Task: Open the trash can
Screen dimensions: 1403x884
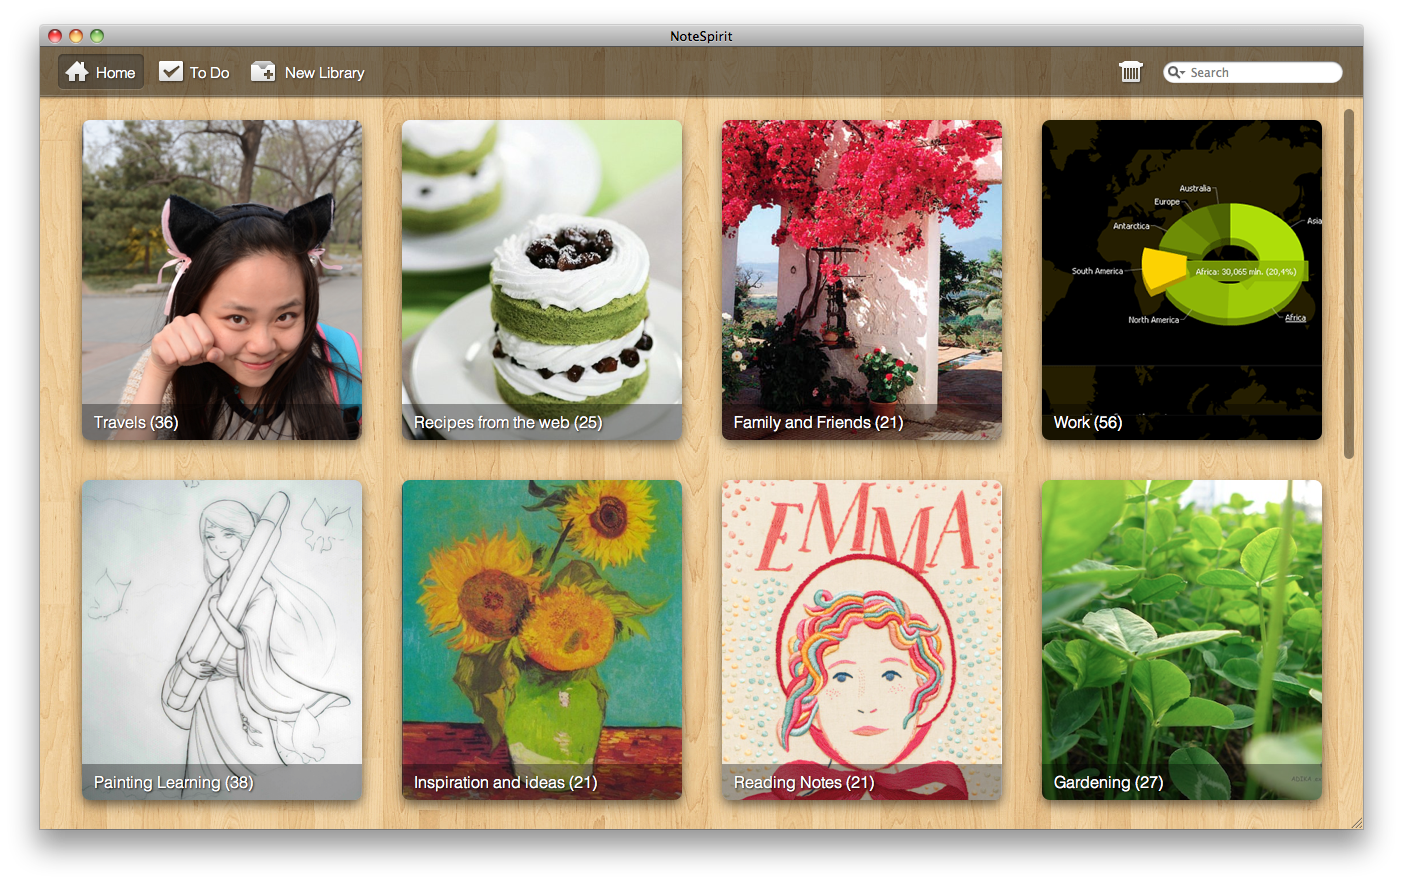Action: point(1131,72)
